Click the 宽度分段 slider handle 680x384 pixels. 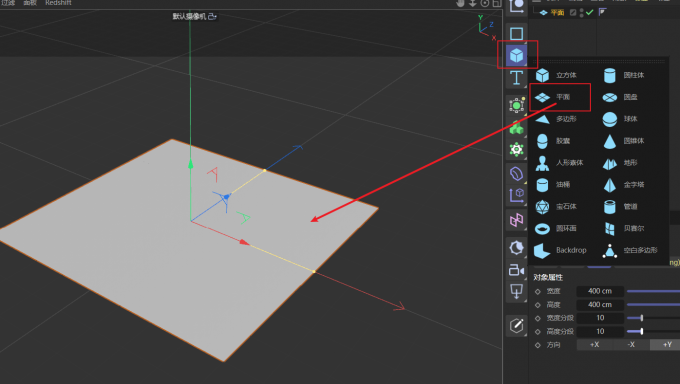tap(641, 318)
